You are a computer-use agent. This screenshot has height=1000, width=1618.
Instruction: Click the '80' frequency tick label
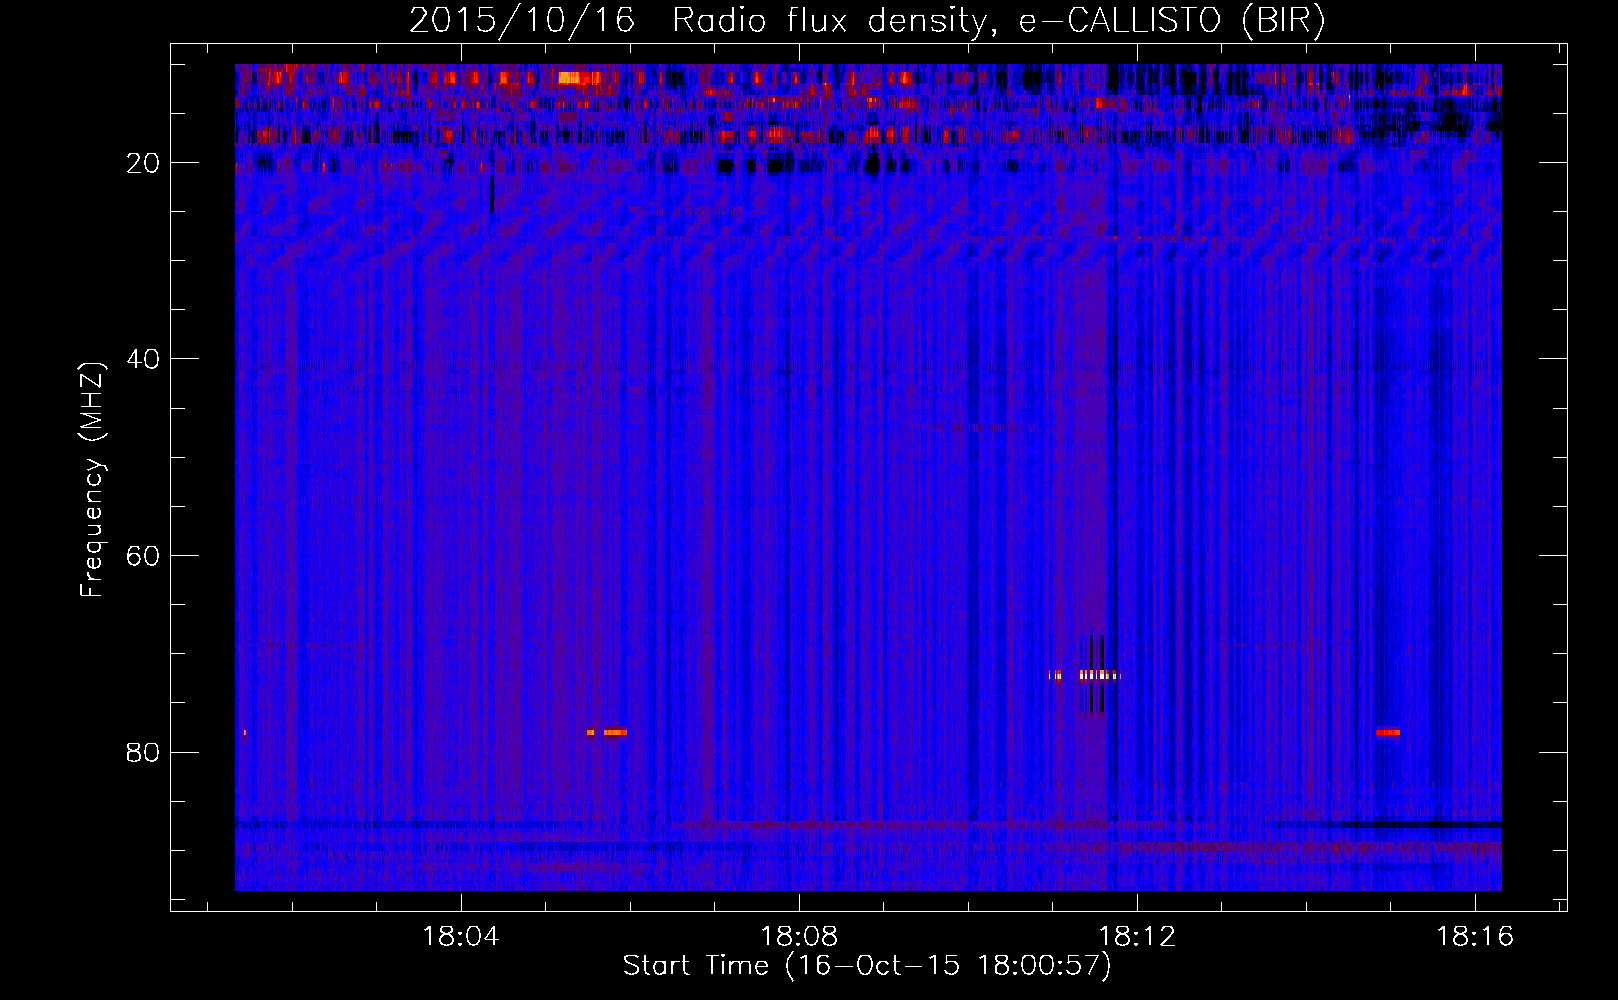click(144, 752)
